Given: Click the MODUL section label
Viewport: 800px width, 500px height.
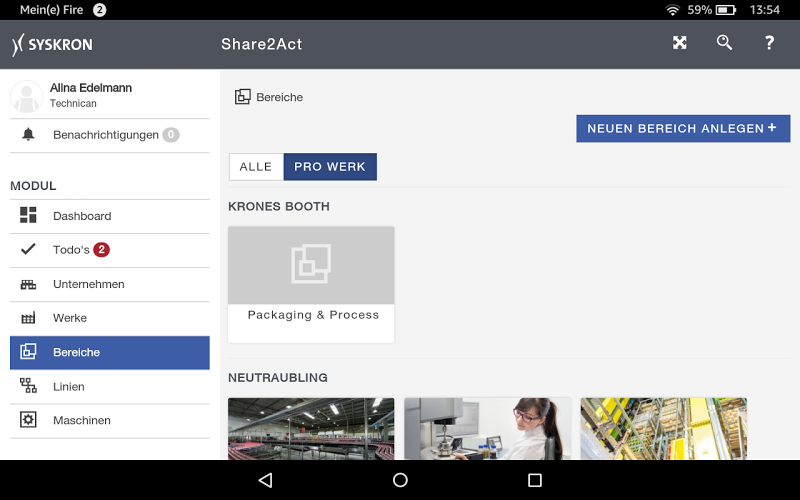Looking at the screenshot, I should (33, 186).
